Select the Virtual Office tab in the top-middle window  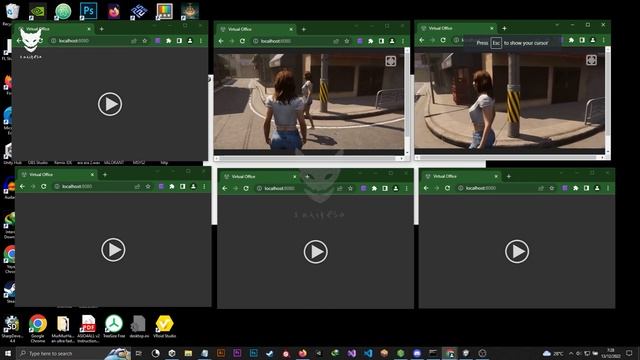[x=256, y=29]
